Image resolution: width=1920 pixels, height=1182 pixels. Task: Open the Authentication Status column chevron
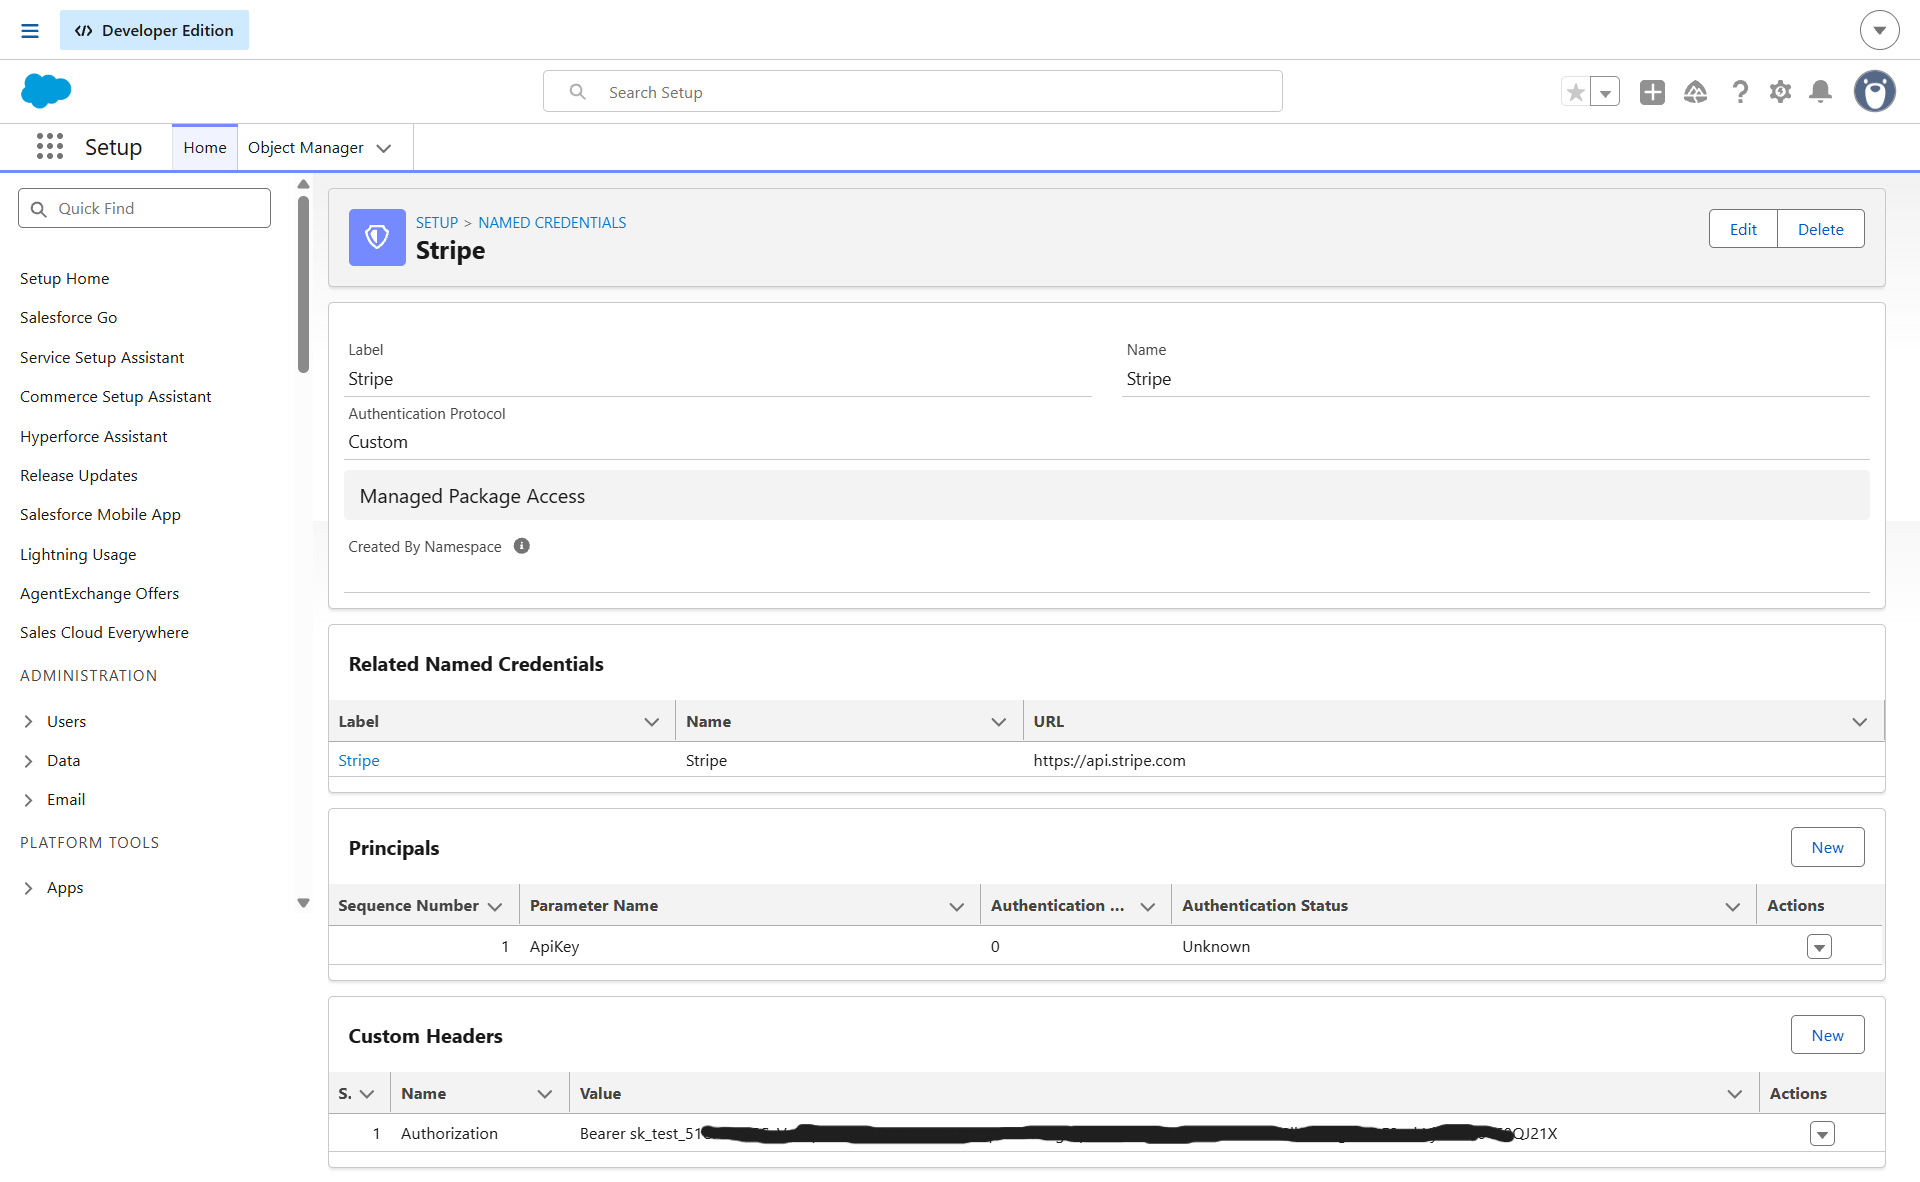click(x=1733, y=906)
